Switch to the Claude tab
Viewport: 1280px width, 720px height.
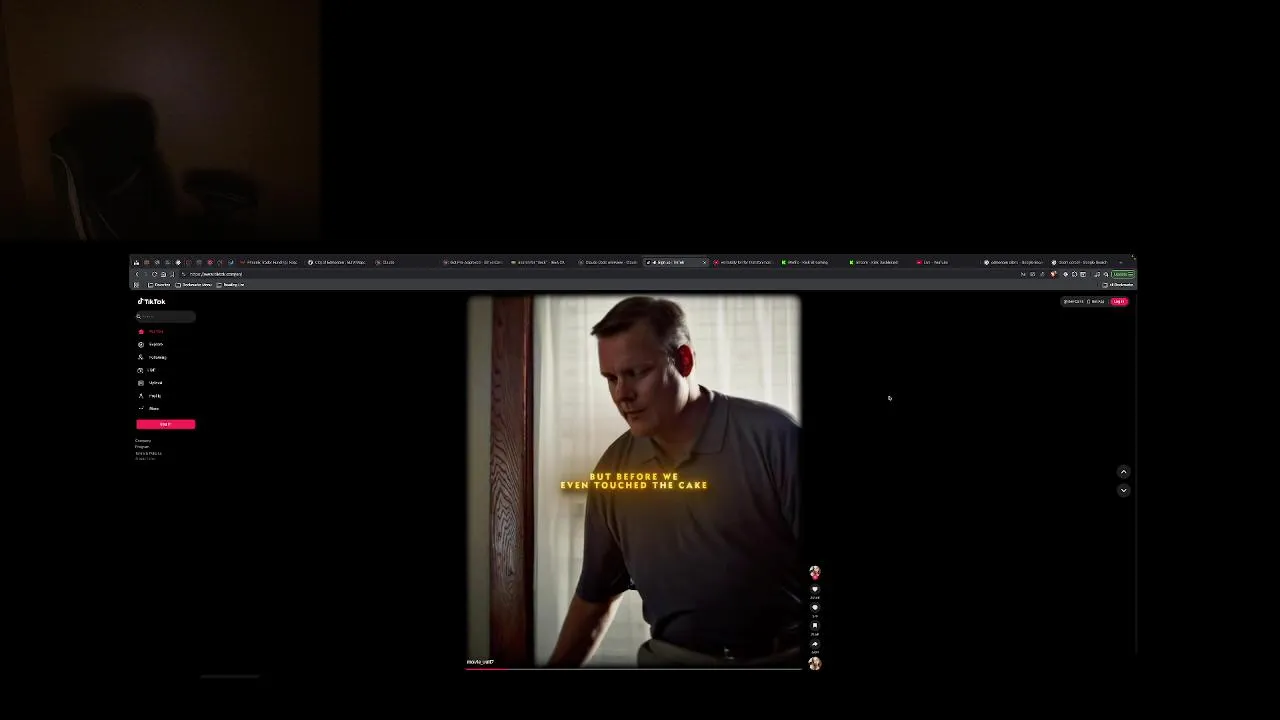pos(385,262)
